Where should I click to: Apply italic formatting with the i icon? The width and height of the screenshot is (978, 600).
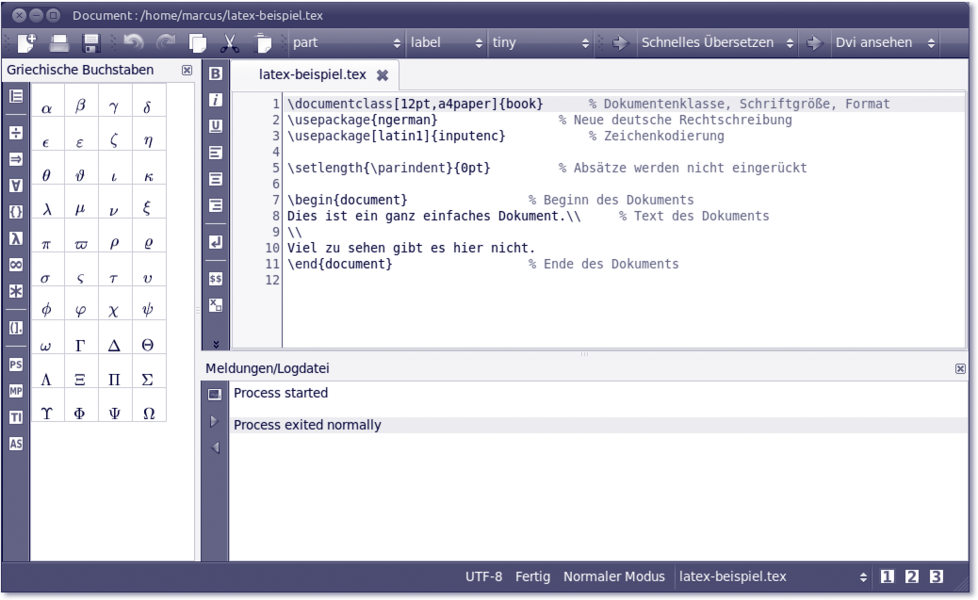215,100
